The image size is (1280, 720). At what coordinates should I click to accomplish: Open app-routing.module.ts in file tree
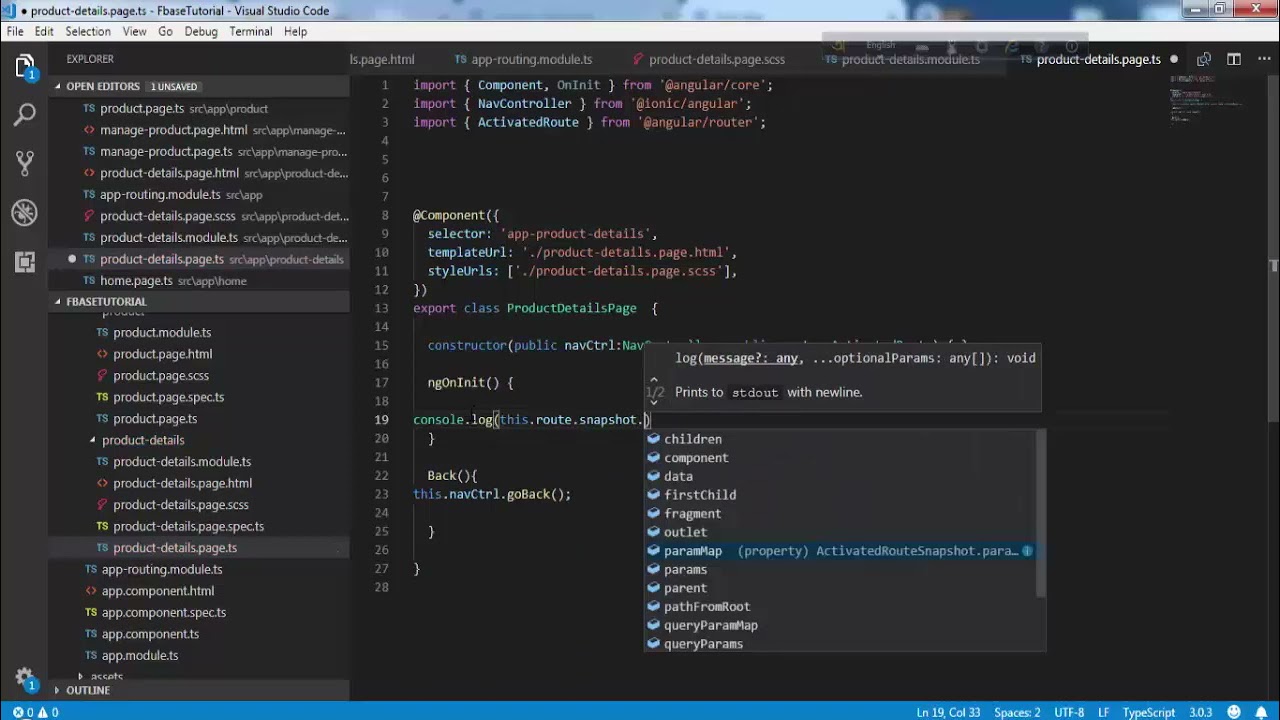tap(199, 570)
